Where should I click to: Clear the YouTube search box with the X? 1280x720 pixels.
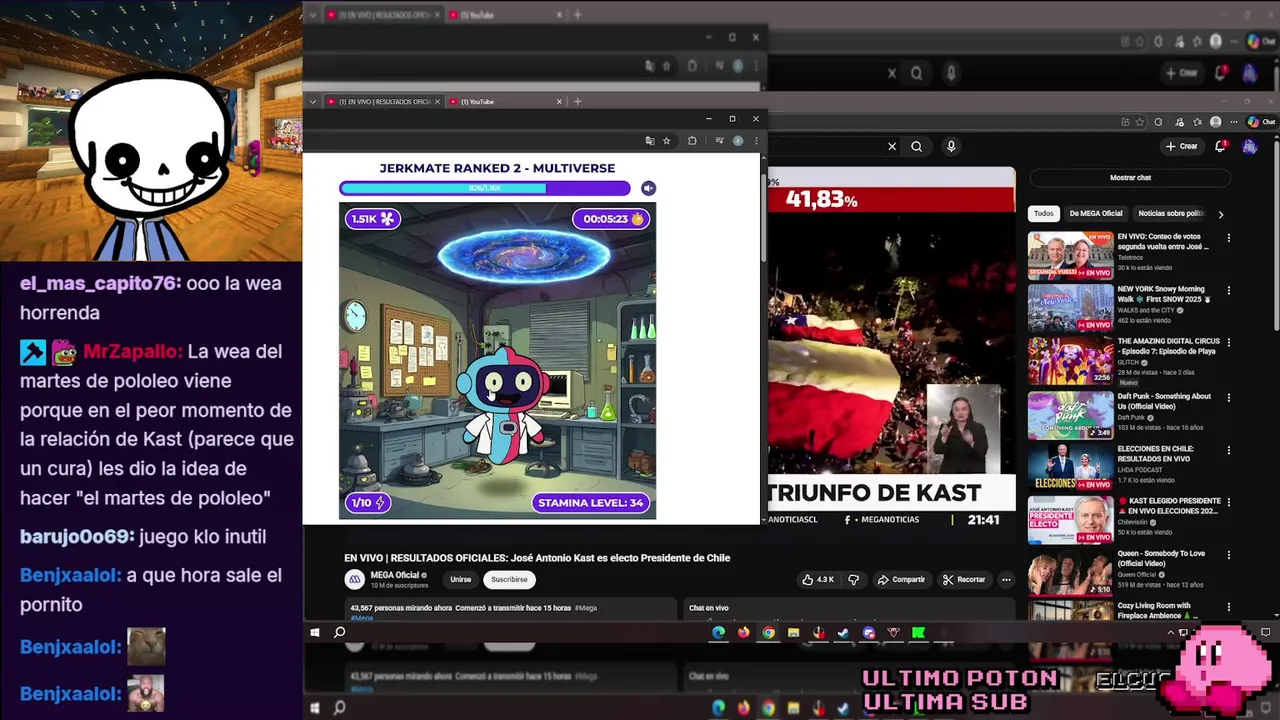tap(892, 146)
